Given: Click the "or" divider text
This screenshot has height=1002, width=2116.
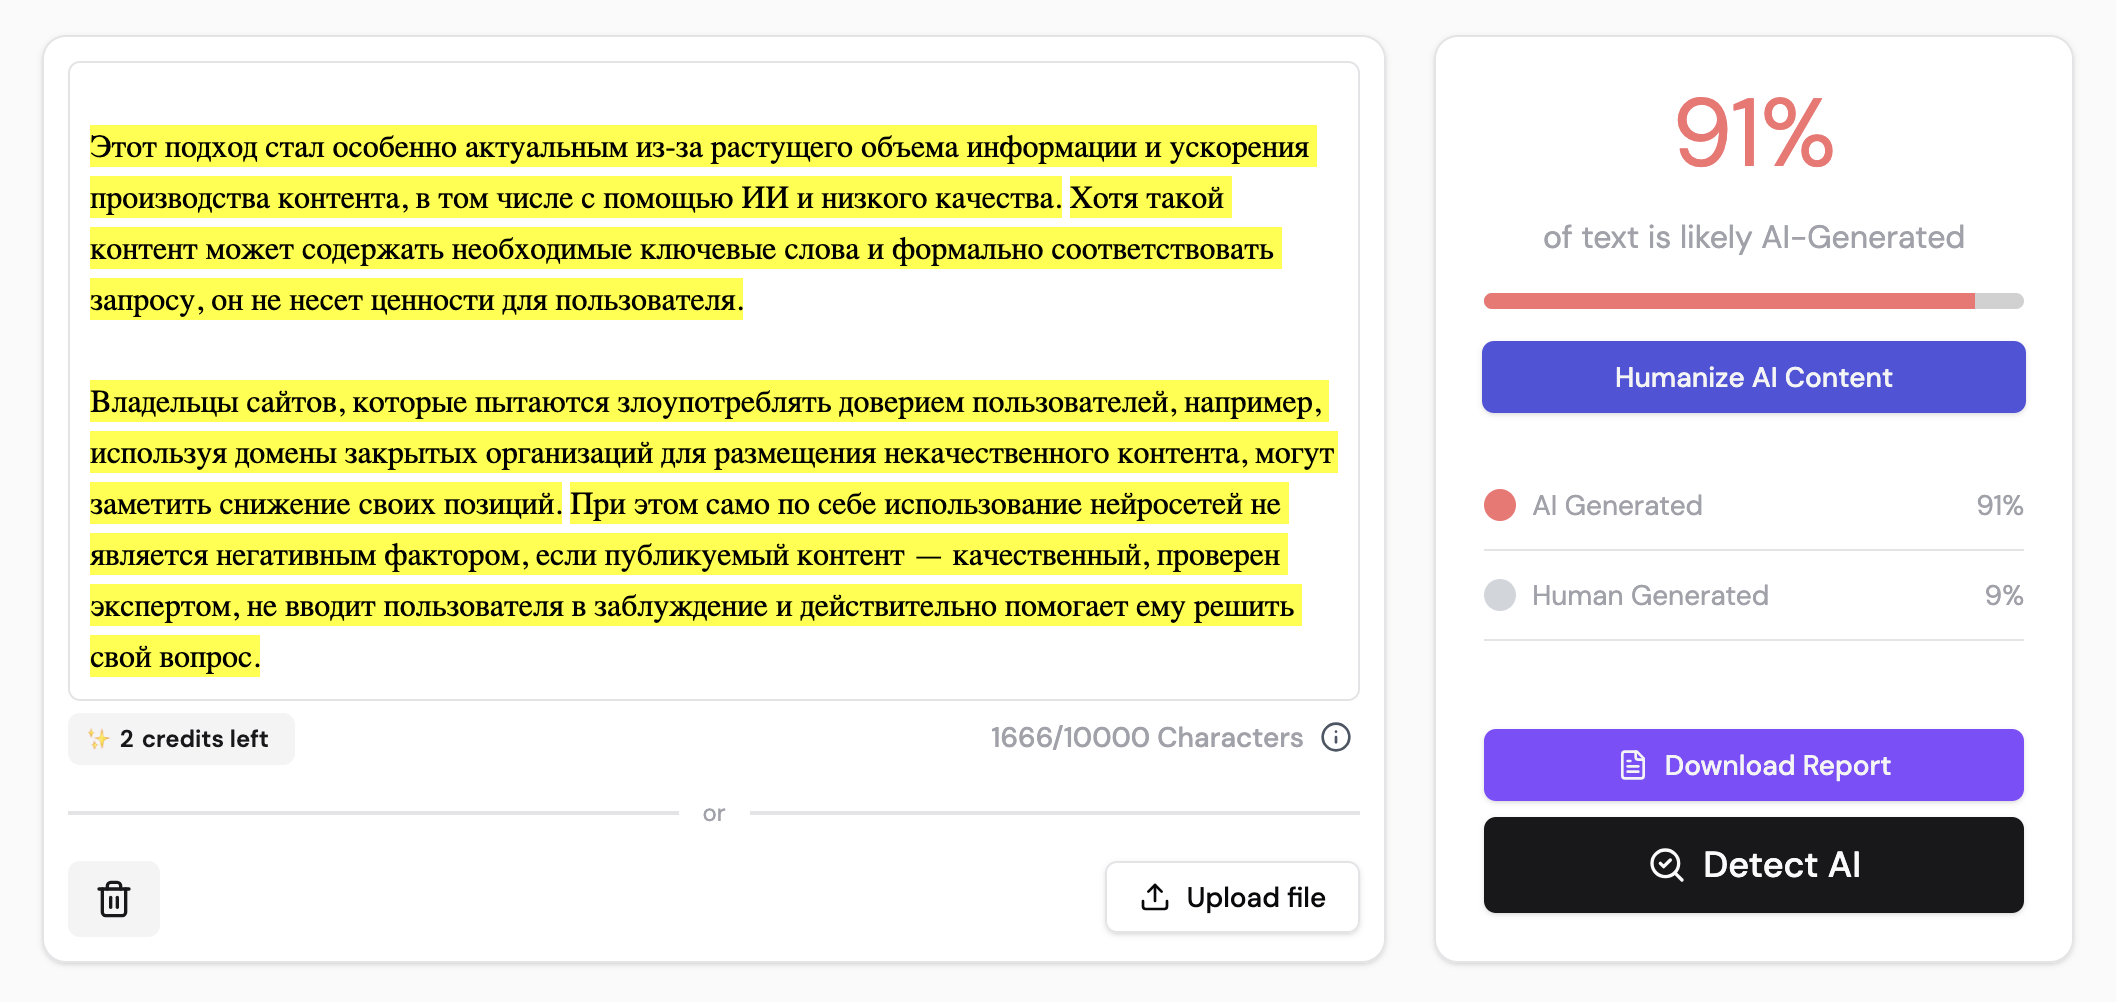Looking at the screenshot, I should tap(713, 813).
